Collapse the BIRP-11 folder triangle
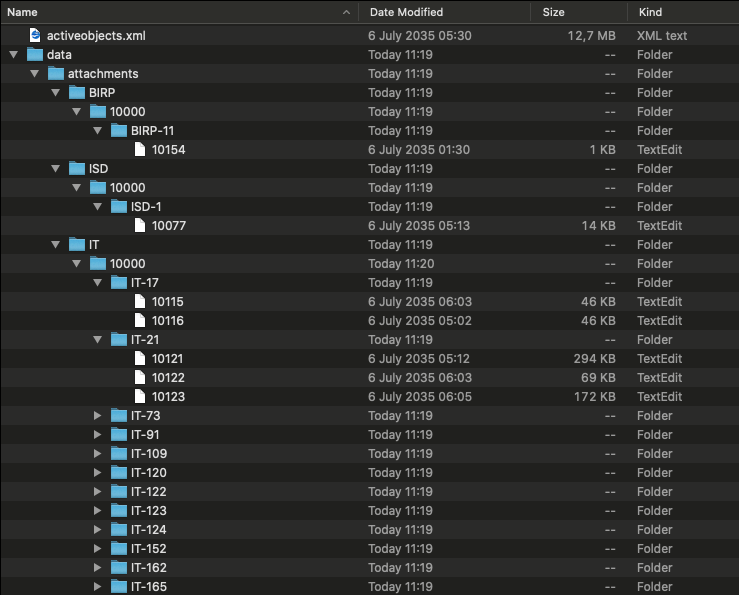This screenshot has width=739, height=595. (x=98, y=131)
